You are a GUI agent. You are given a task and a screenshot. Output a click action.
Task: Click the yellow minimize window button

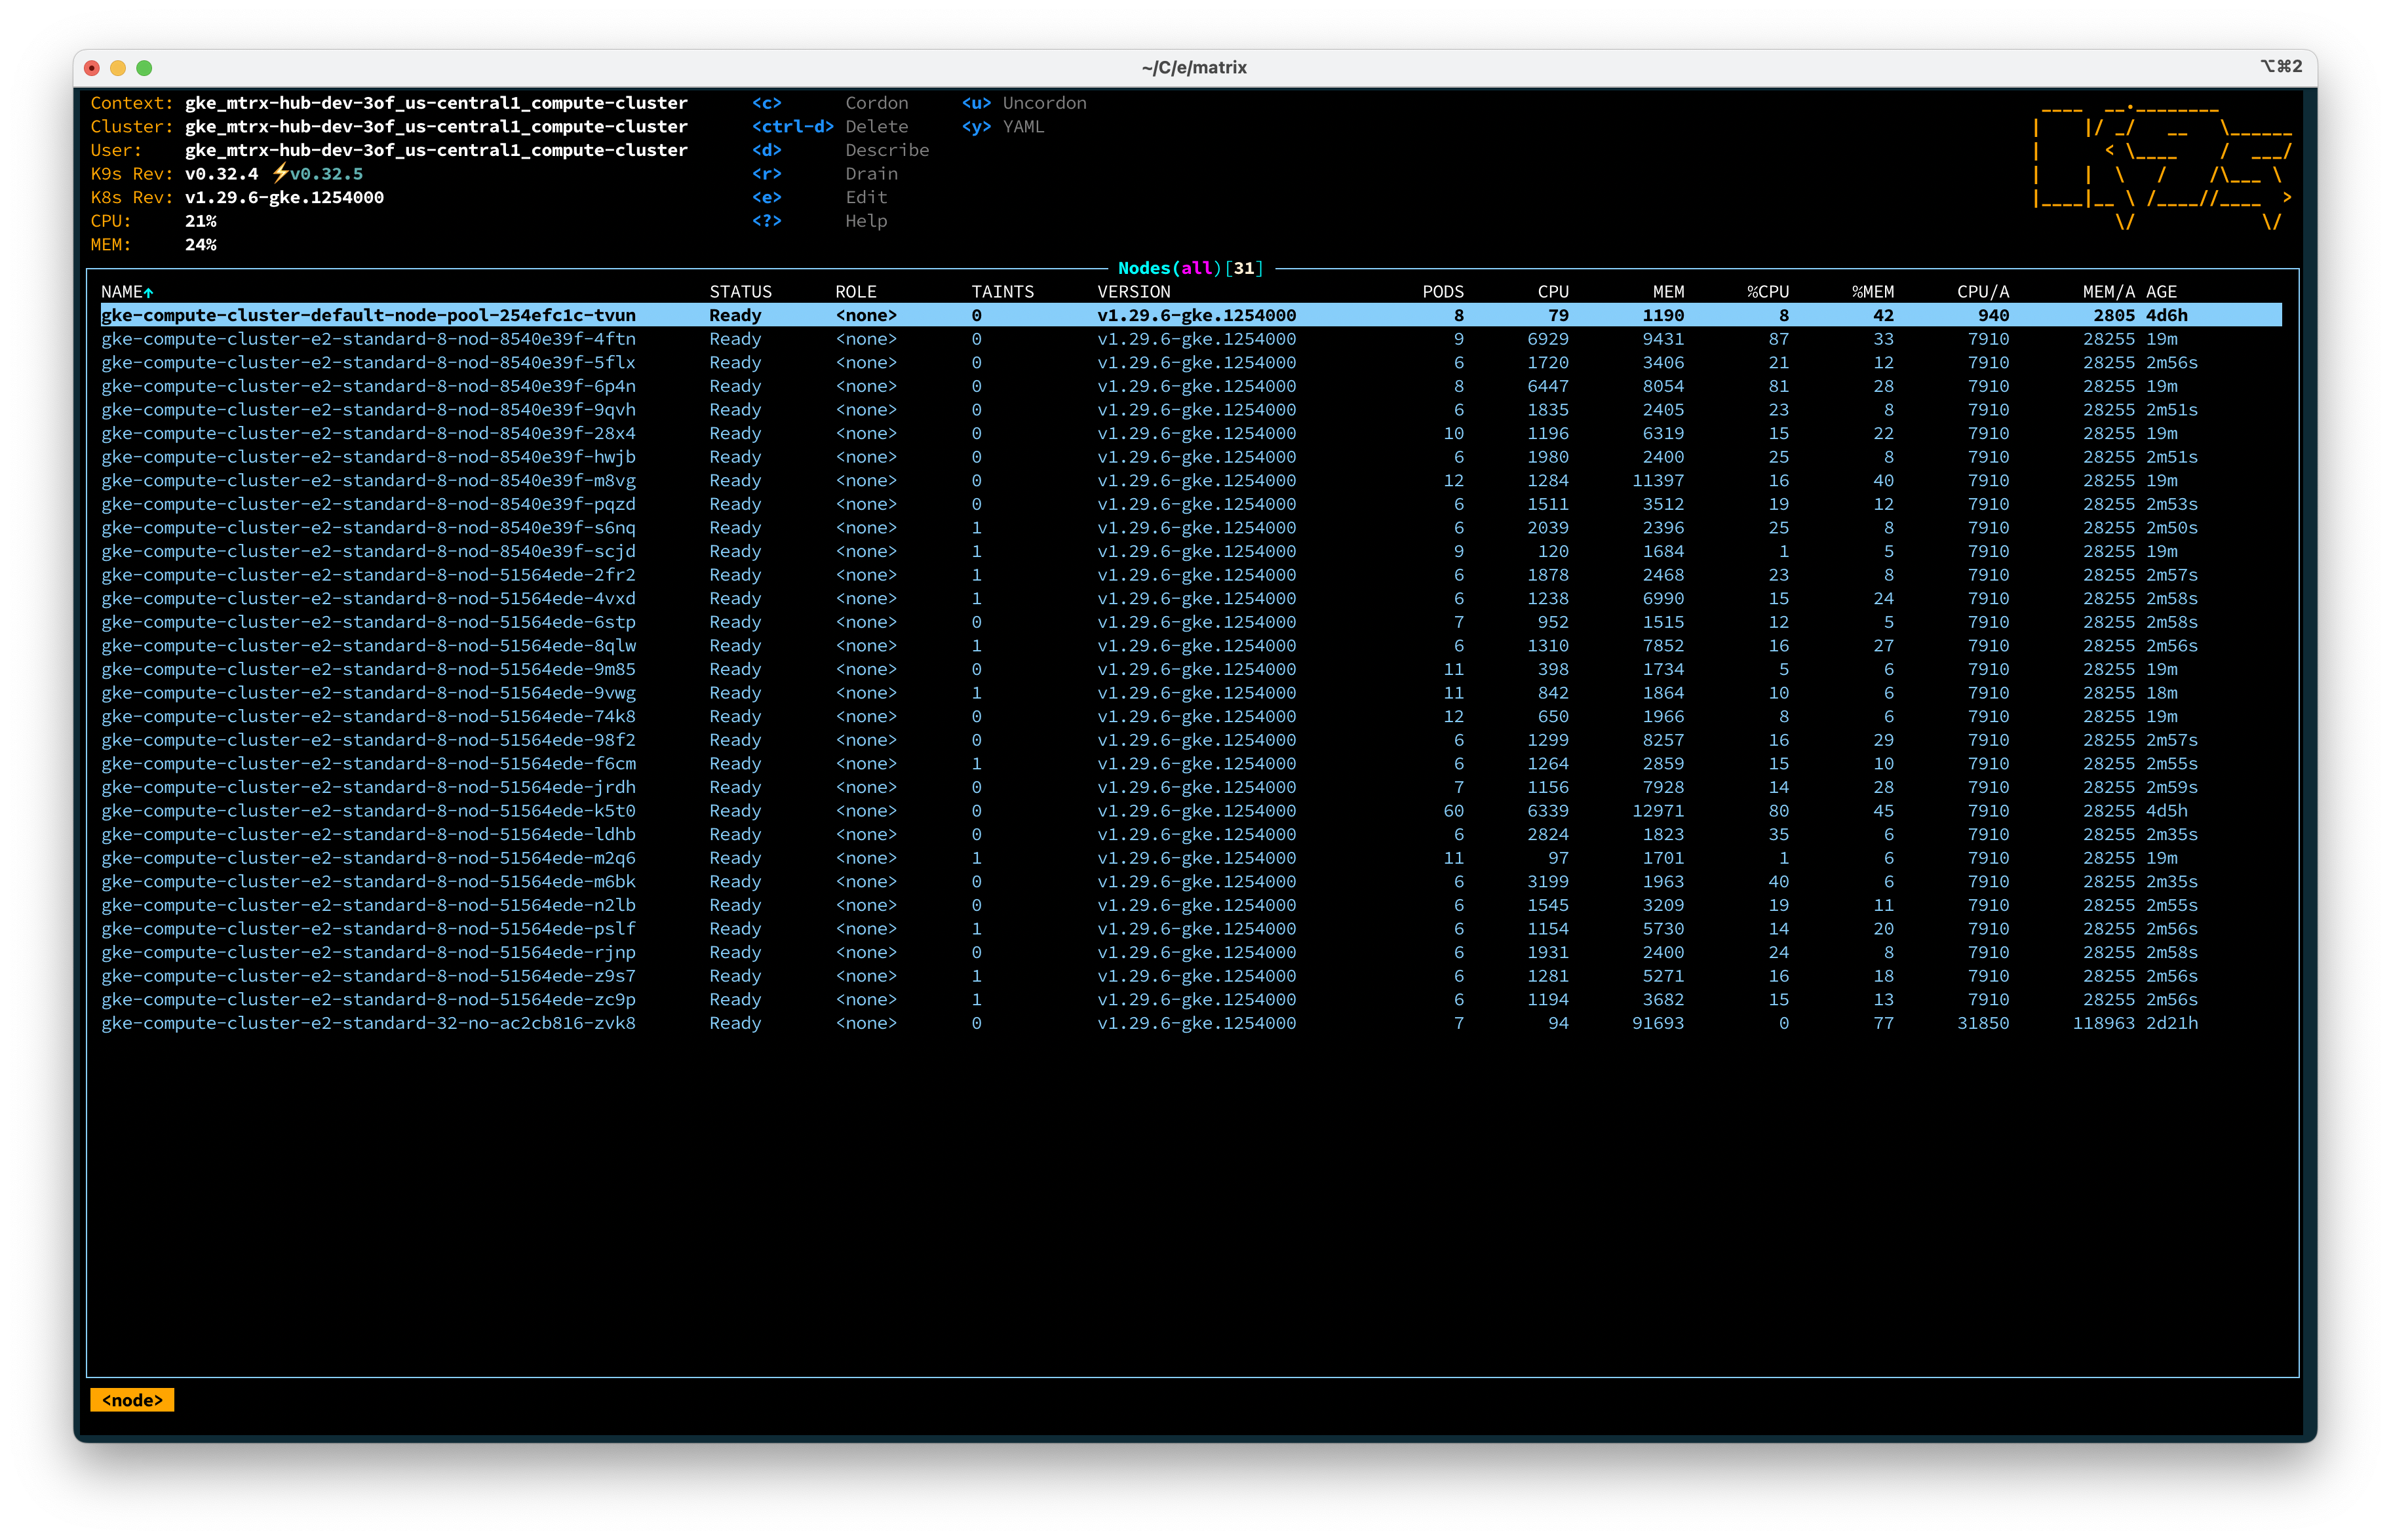pyautogui.click(x=118, y=68)
